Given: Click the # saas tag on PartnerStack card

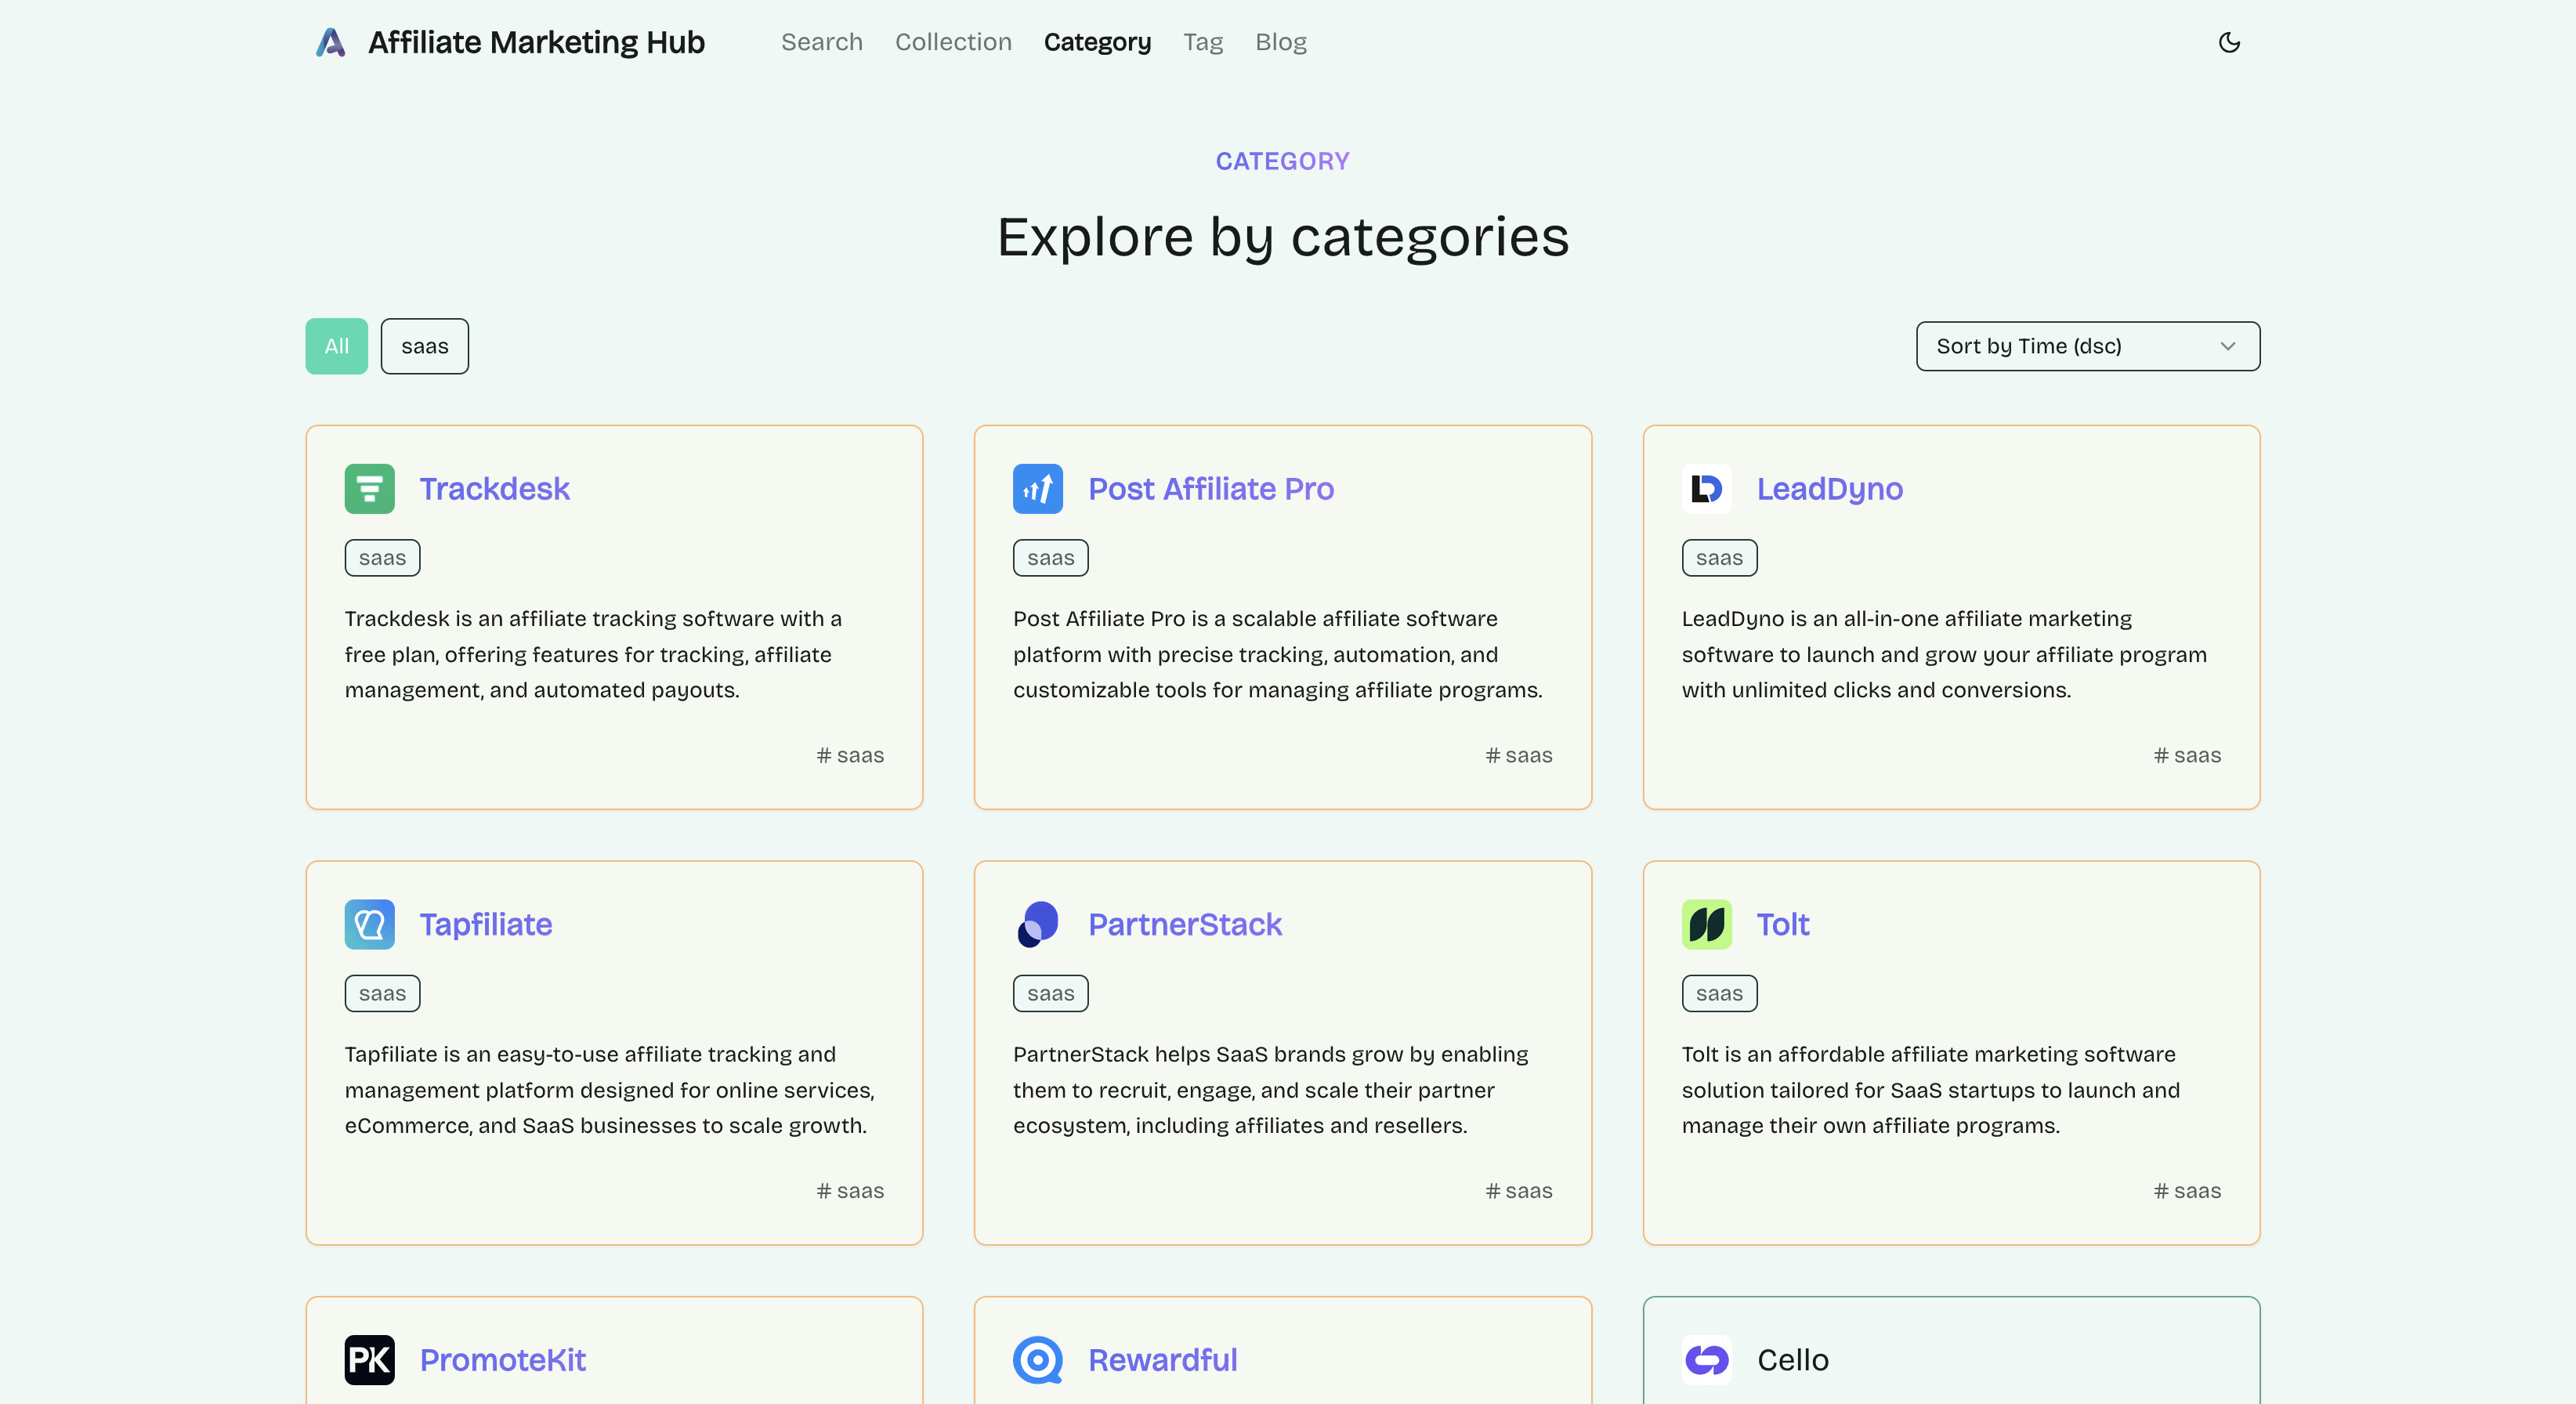Looking at the screenshot, I should pyautogui.click(x=1519, y=1191).
